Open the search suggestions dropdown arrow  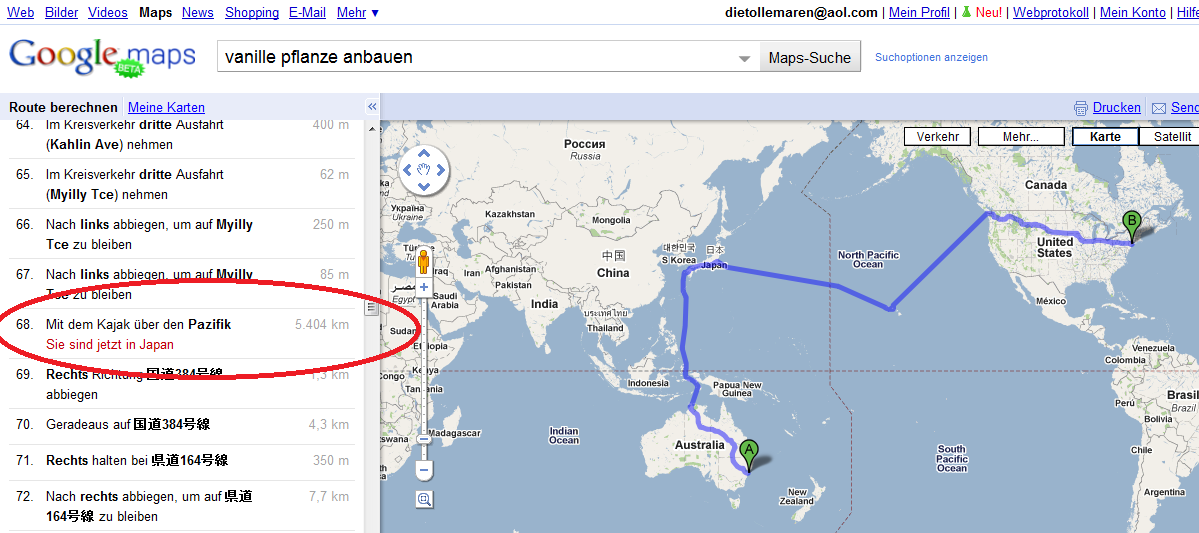coord(744,59)
